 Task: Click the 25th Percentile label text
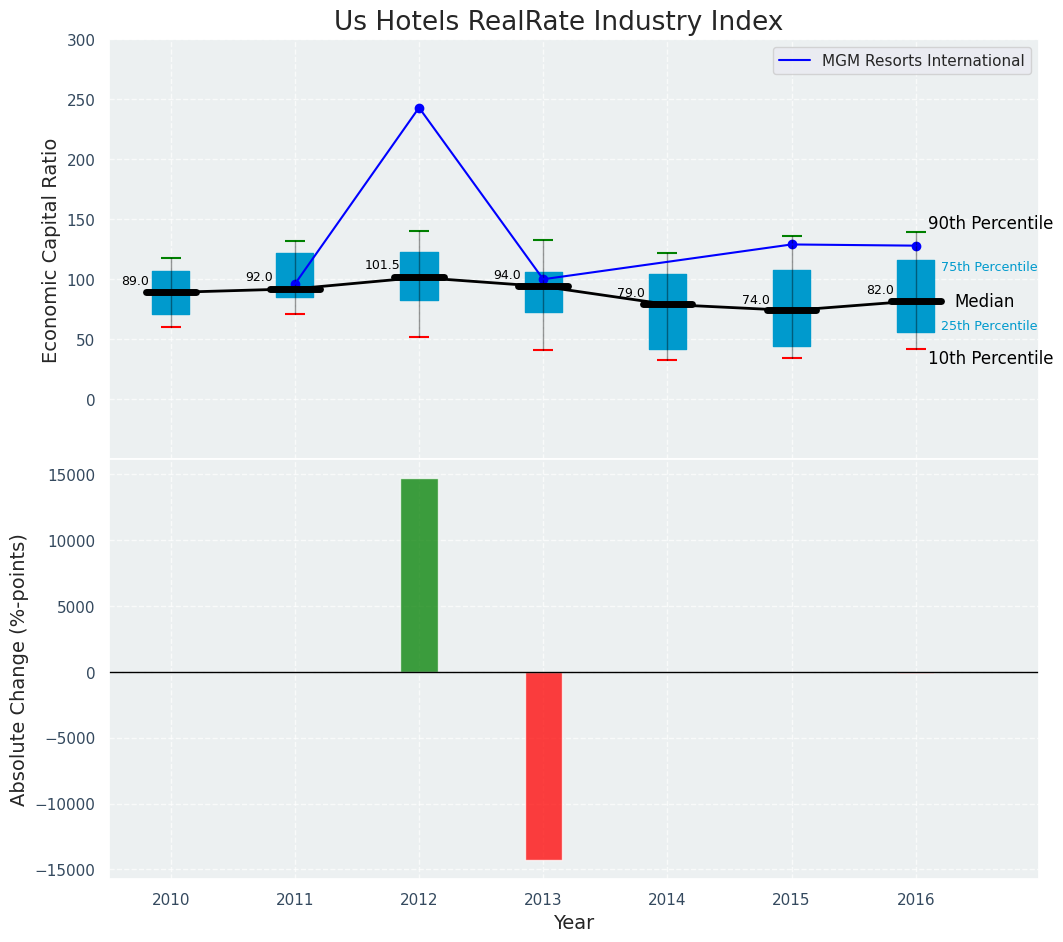click(988, 326)
